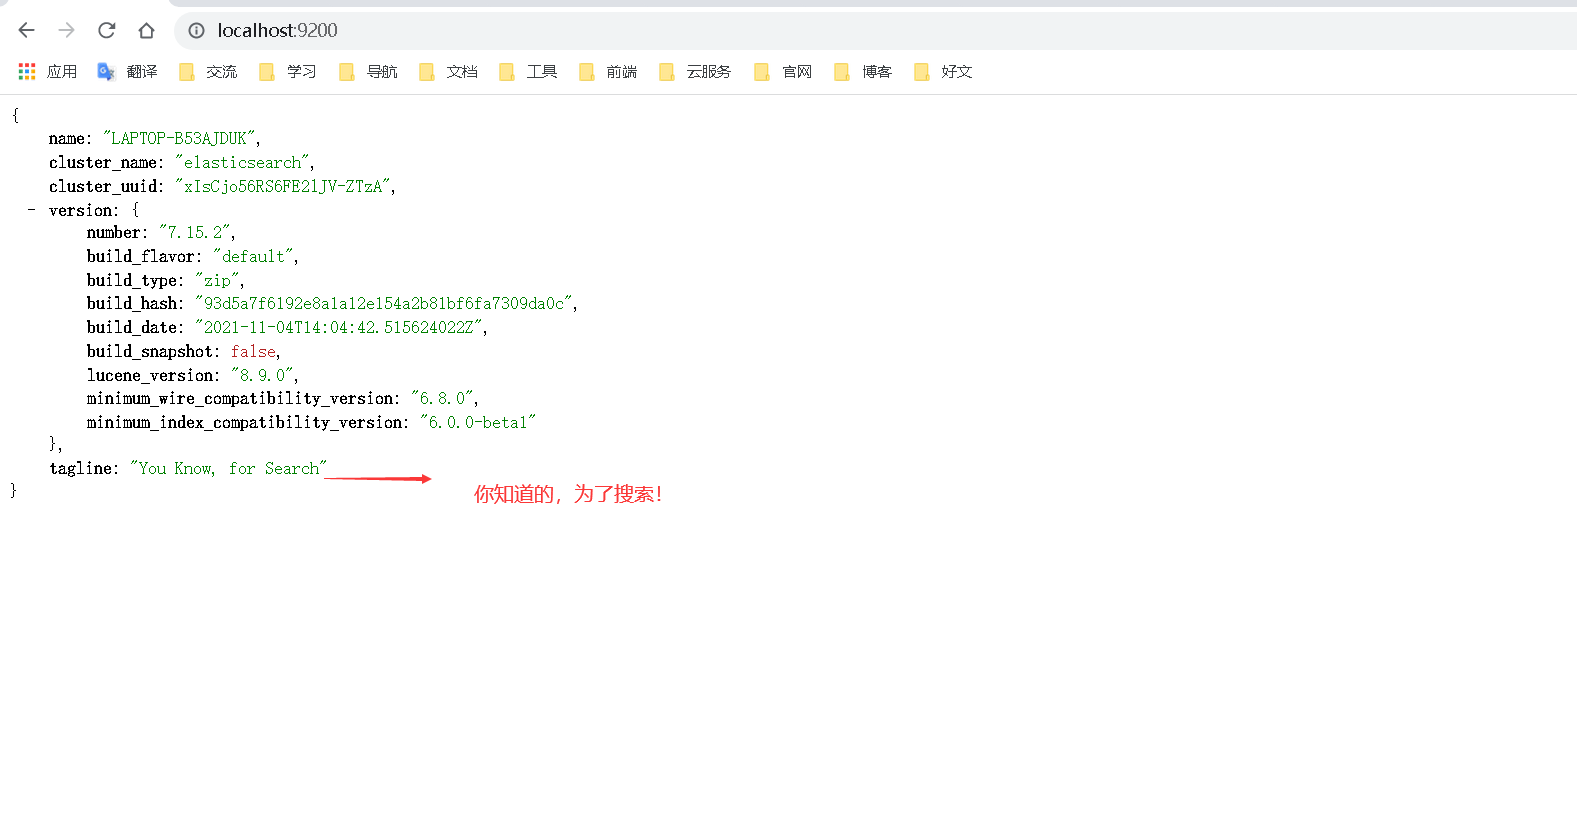View site information icon in address bar
This screenshot has height=834, width=1577.
(197, 30)
